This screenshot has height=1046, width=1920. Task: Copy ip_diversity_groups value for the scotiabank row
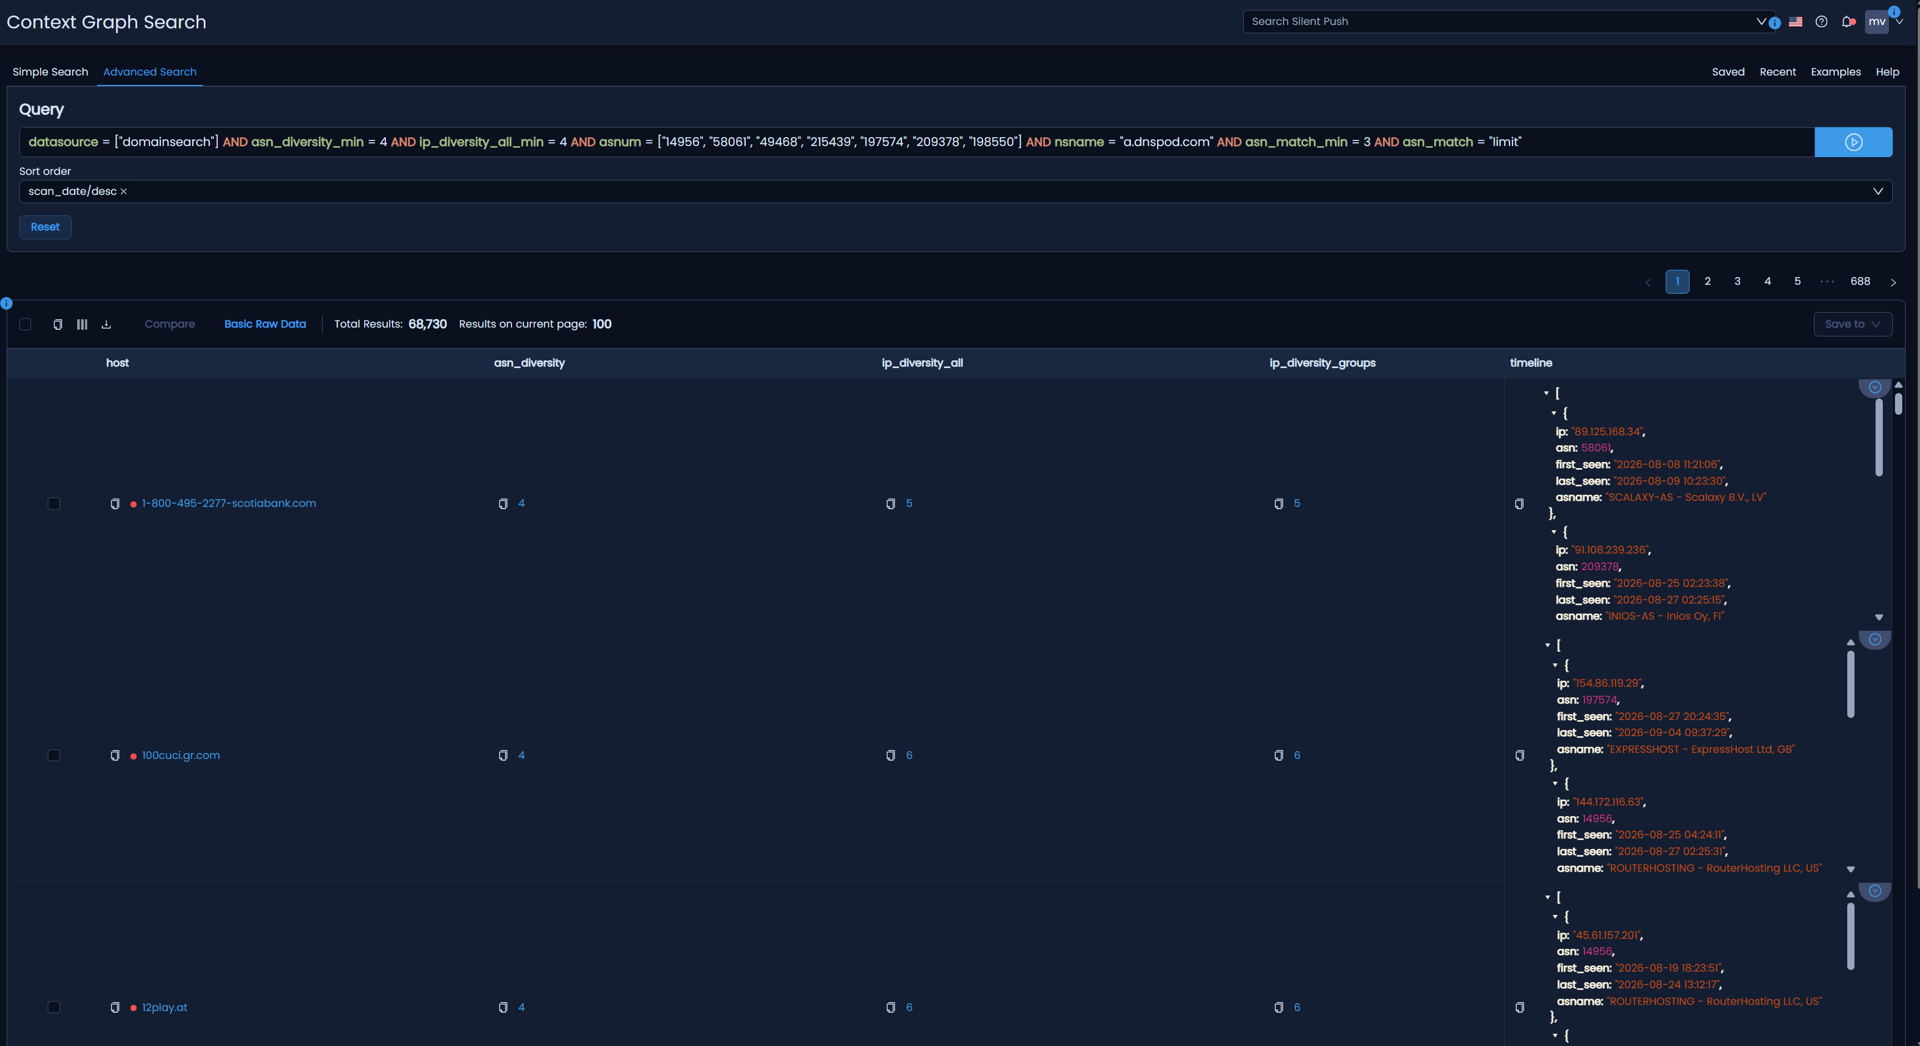click(x=1279, y=504)
